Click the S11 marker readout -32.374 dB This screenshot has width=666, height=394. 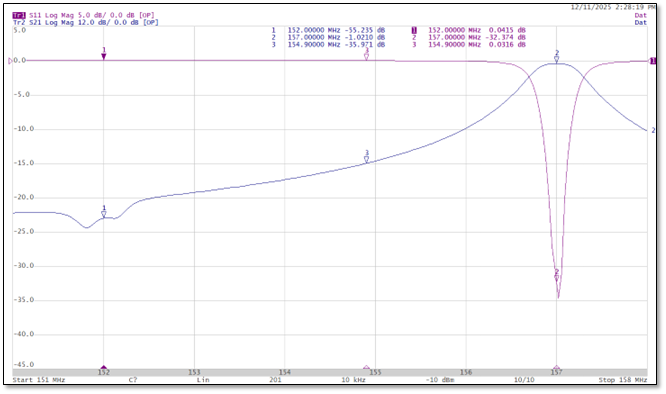pos(505,37)
